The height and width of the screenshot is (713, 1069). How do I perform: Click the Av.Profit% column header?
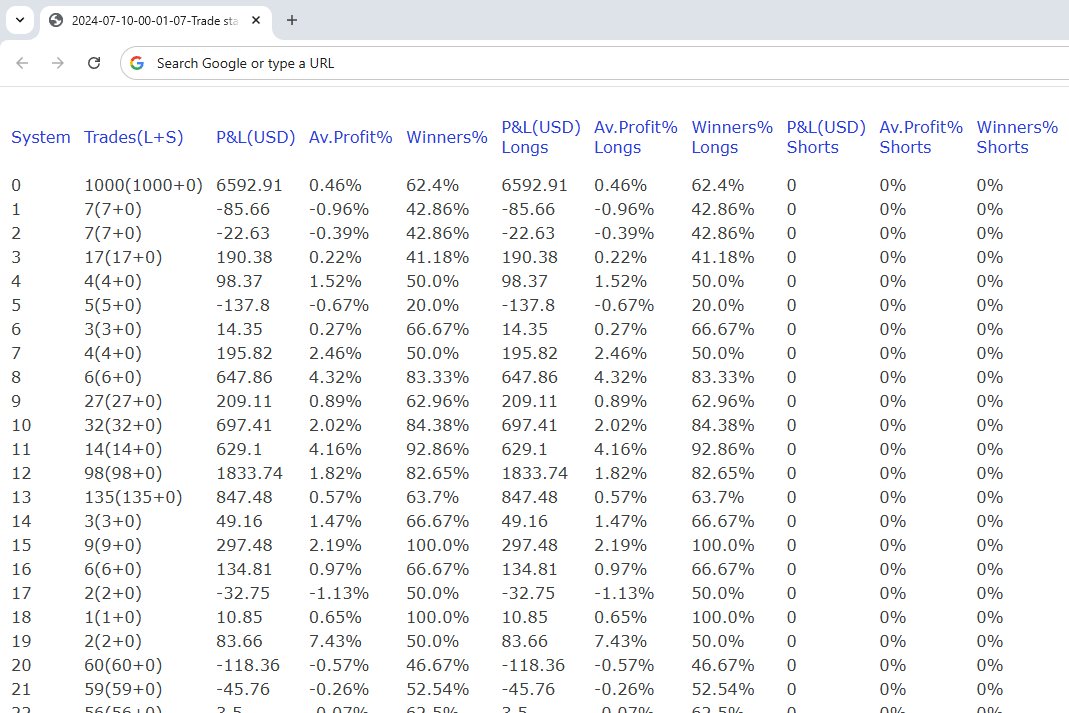(350, 137)
